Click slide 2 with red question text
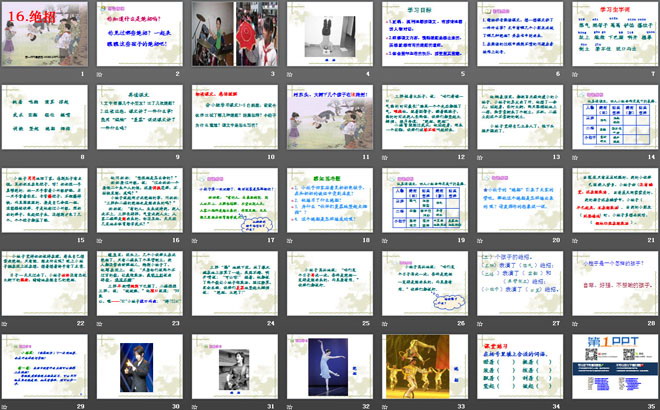 141,36
